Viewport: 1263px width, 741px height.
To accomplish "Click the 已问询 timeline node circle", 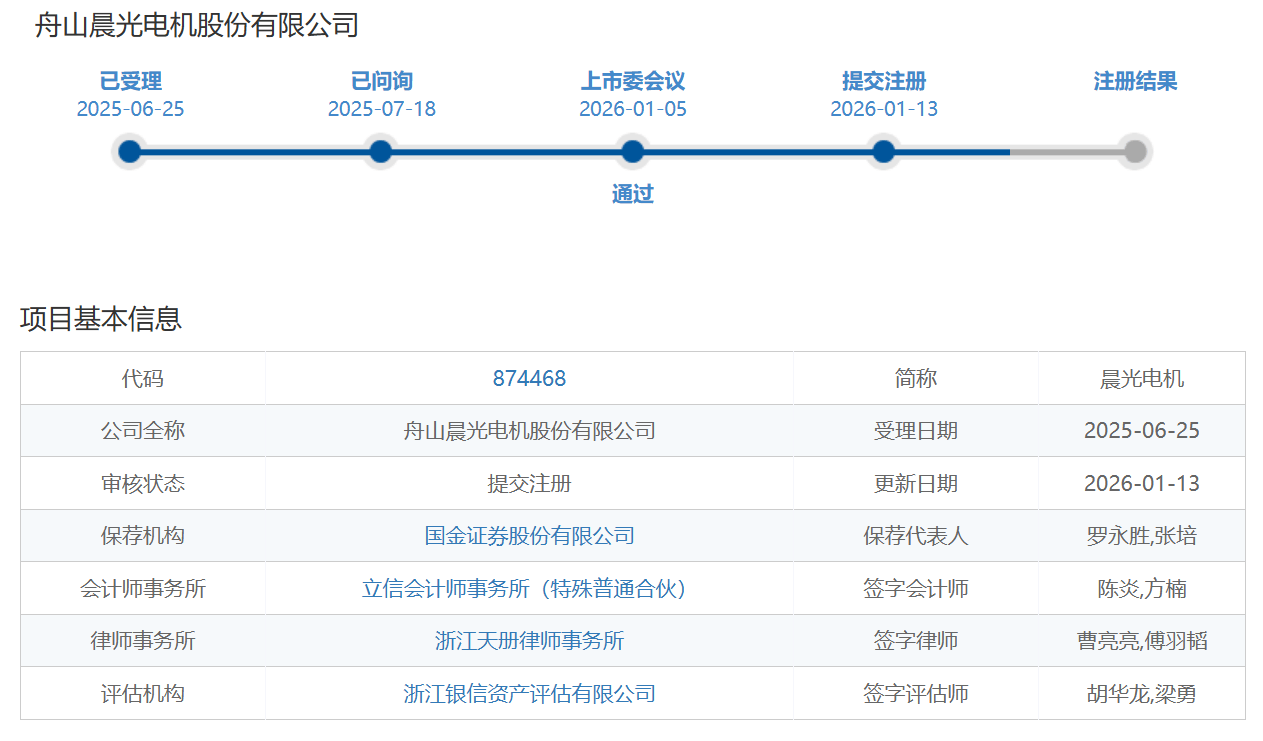I will pos(380,152).
